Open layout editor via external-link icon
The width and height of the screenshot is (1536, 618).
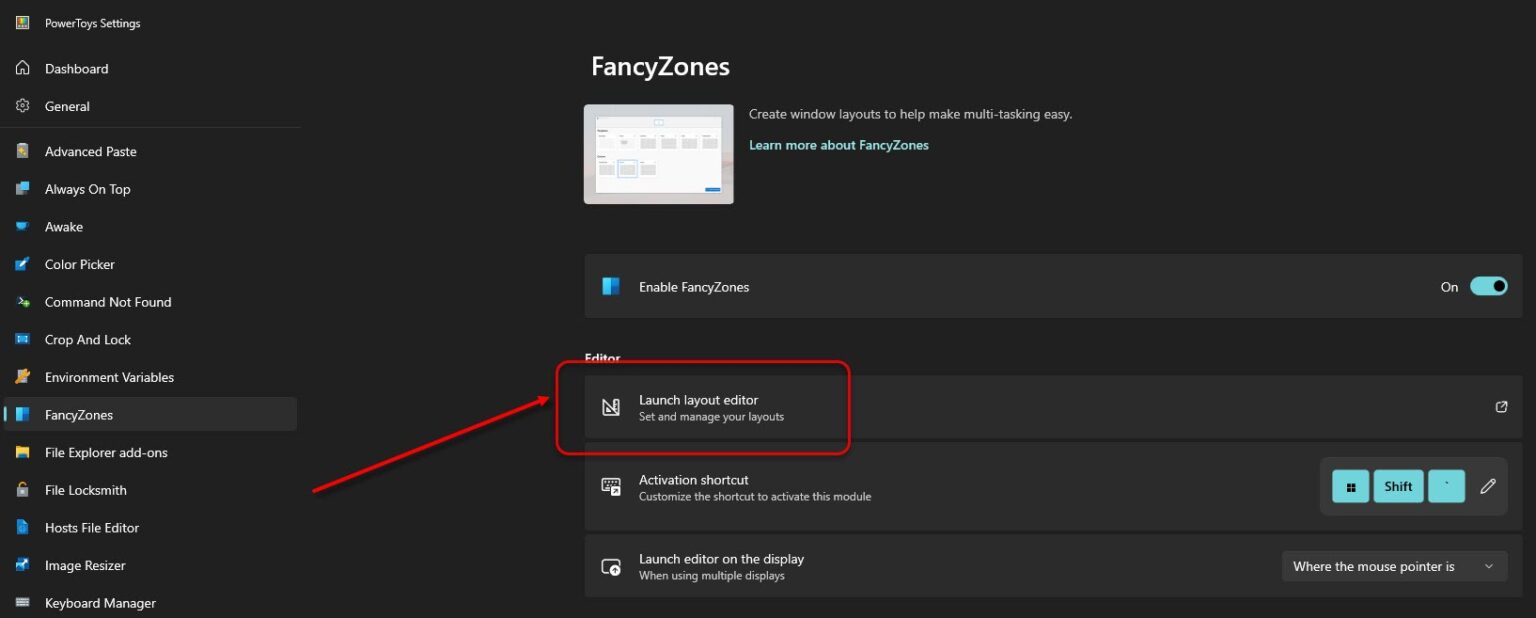tap(1501, 407)
